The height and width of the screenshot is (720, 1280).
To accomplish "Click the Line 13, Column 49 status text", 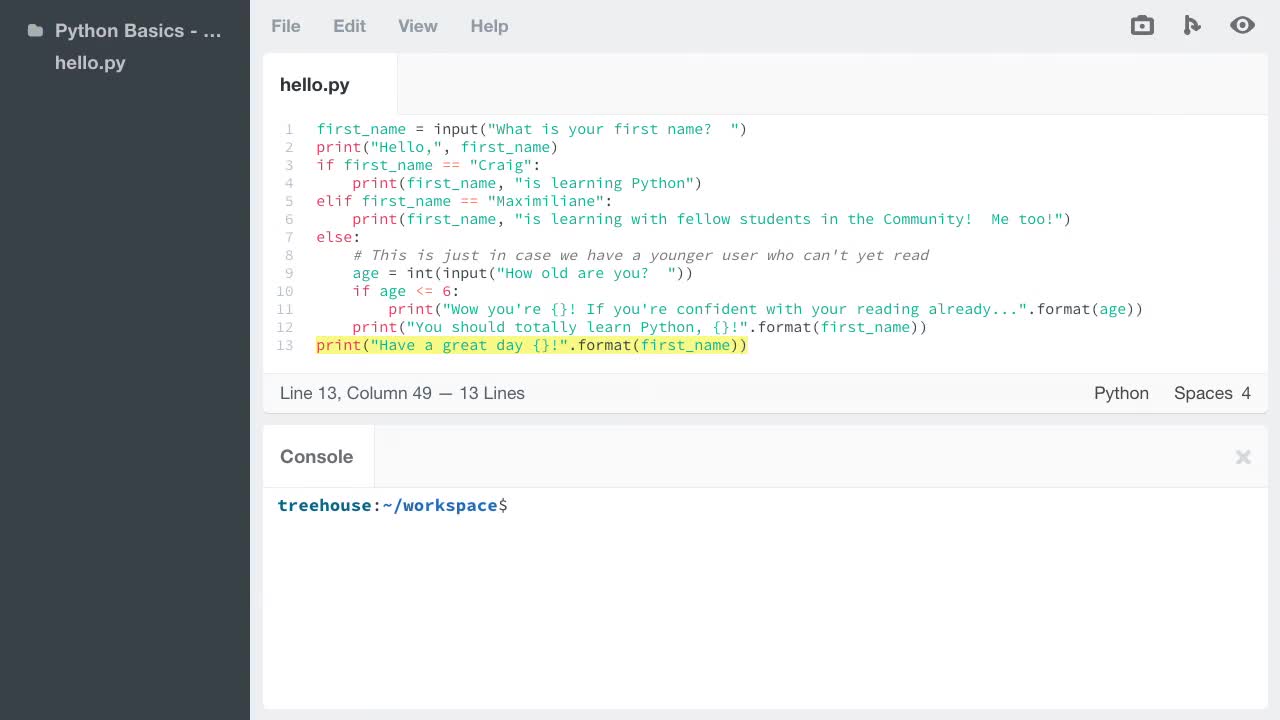I will point(402,393).
